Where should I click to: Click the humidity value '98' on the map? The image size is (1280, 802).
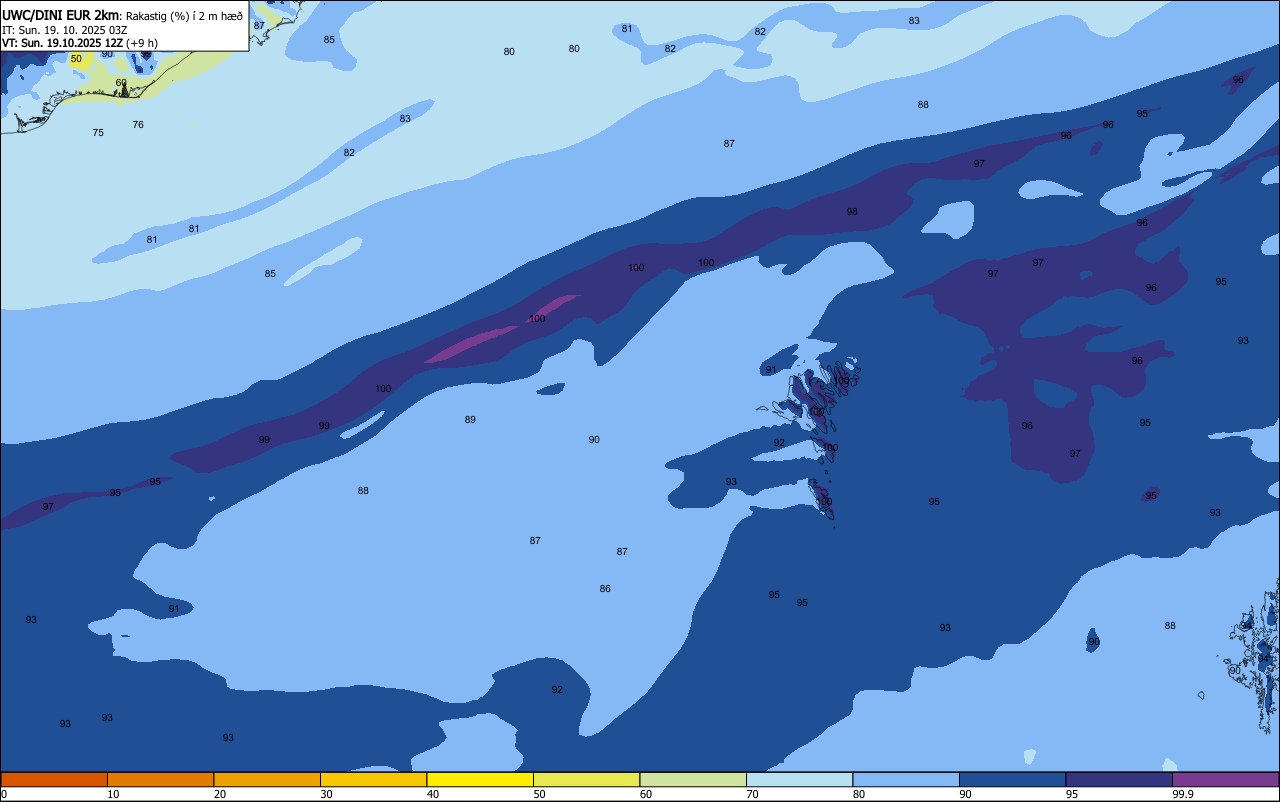[852, 212]
